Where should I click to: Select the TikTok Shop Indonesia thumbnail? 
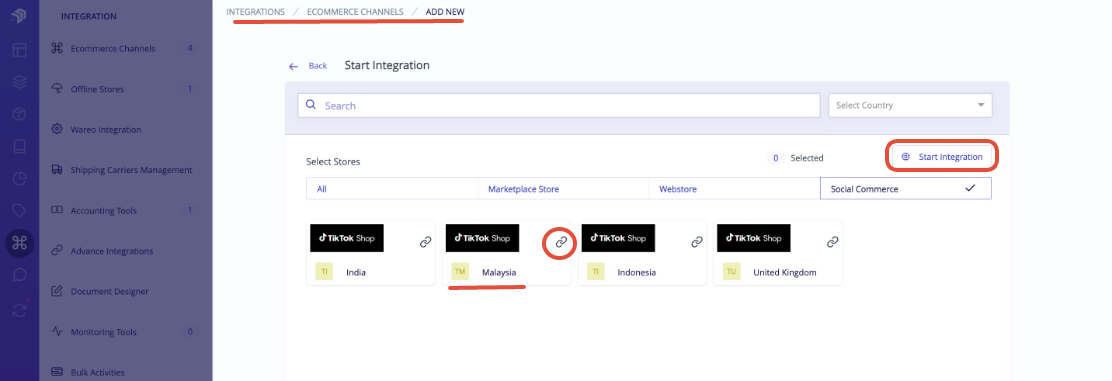[x=618, y=238]
